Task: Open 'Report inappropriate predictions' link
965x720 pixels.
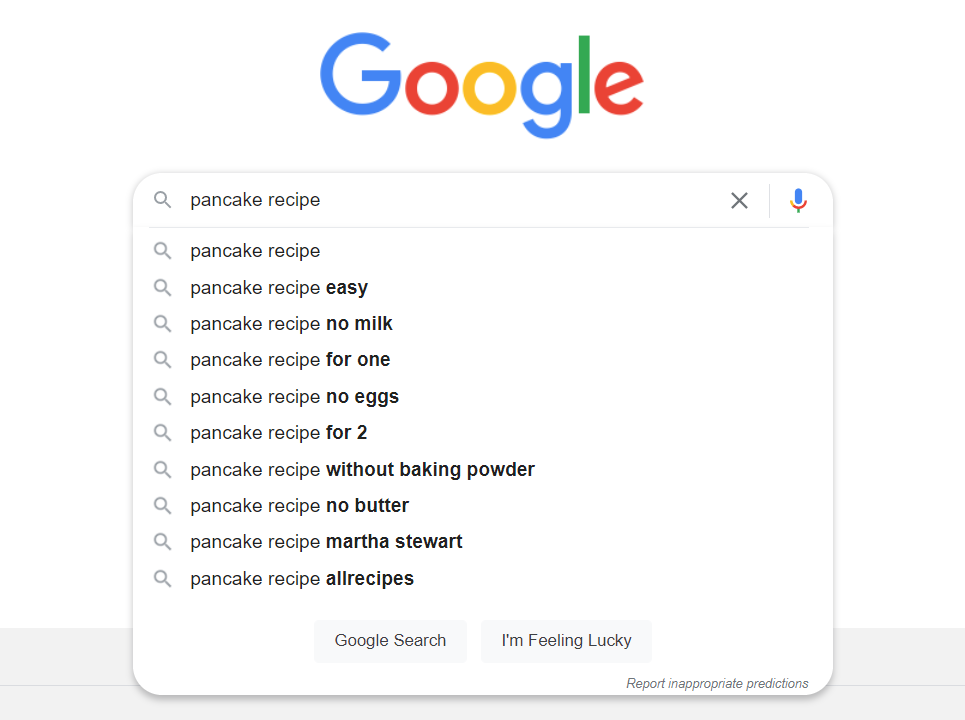Action: pos(717,683)
